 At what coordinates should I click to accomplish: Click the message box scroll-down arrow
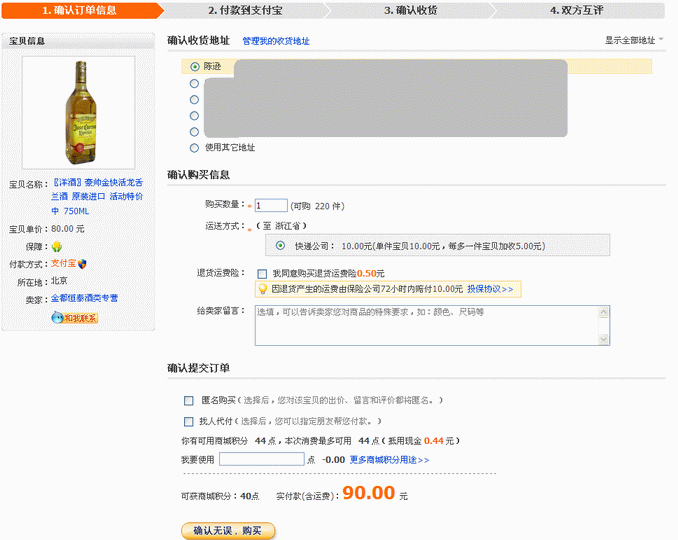pos(603,340)
